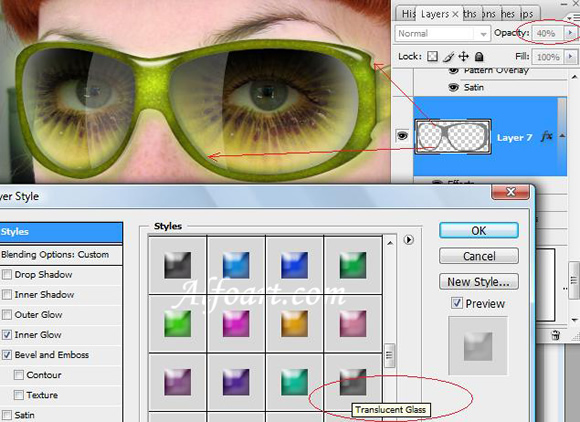Hide the Satin effect eye icon

tap(453, 87)
